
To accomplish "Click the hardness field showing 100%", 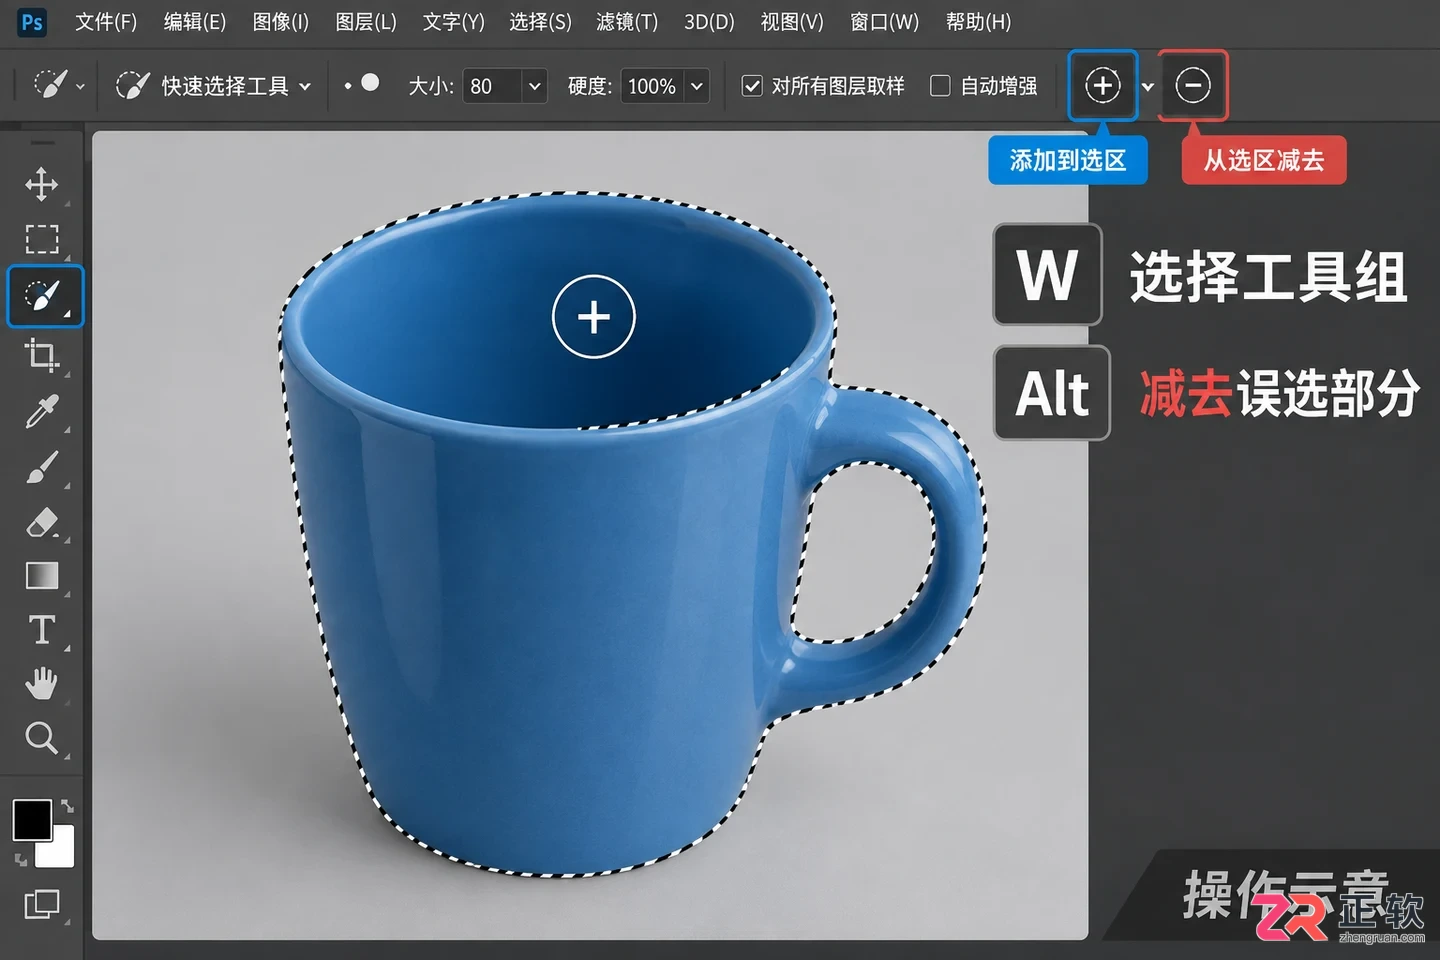I will coord(652,86).
